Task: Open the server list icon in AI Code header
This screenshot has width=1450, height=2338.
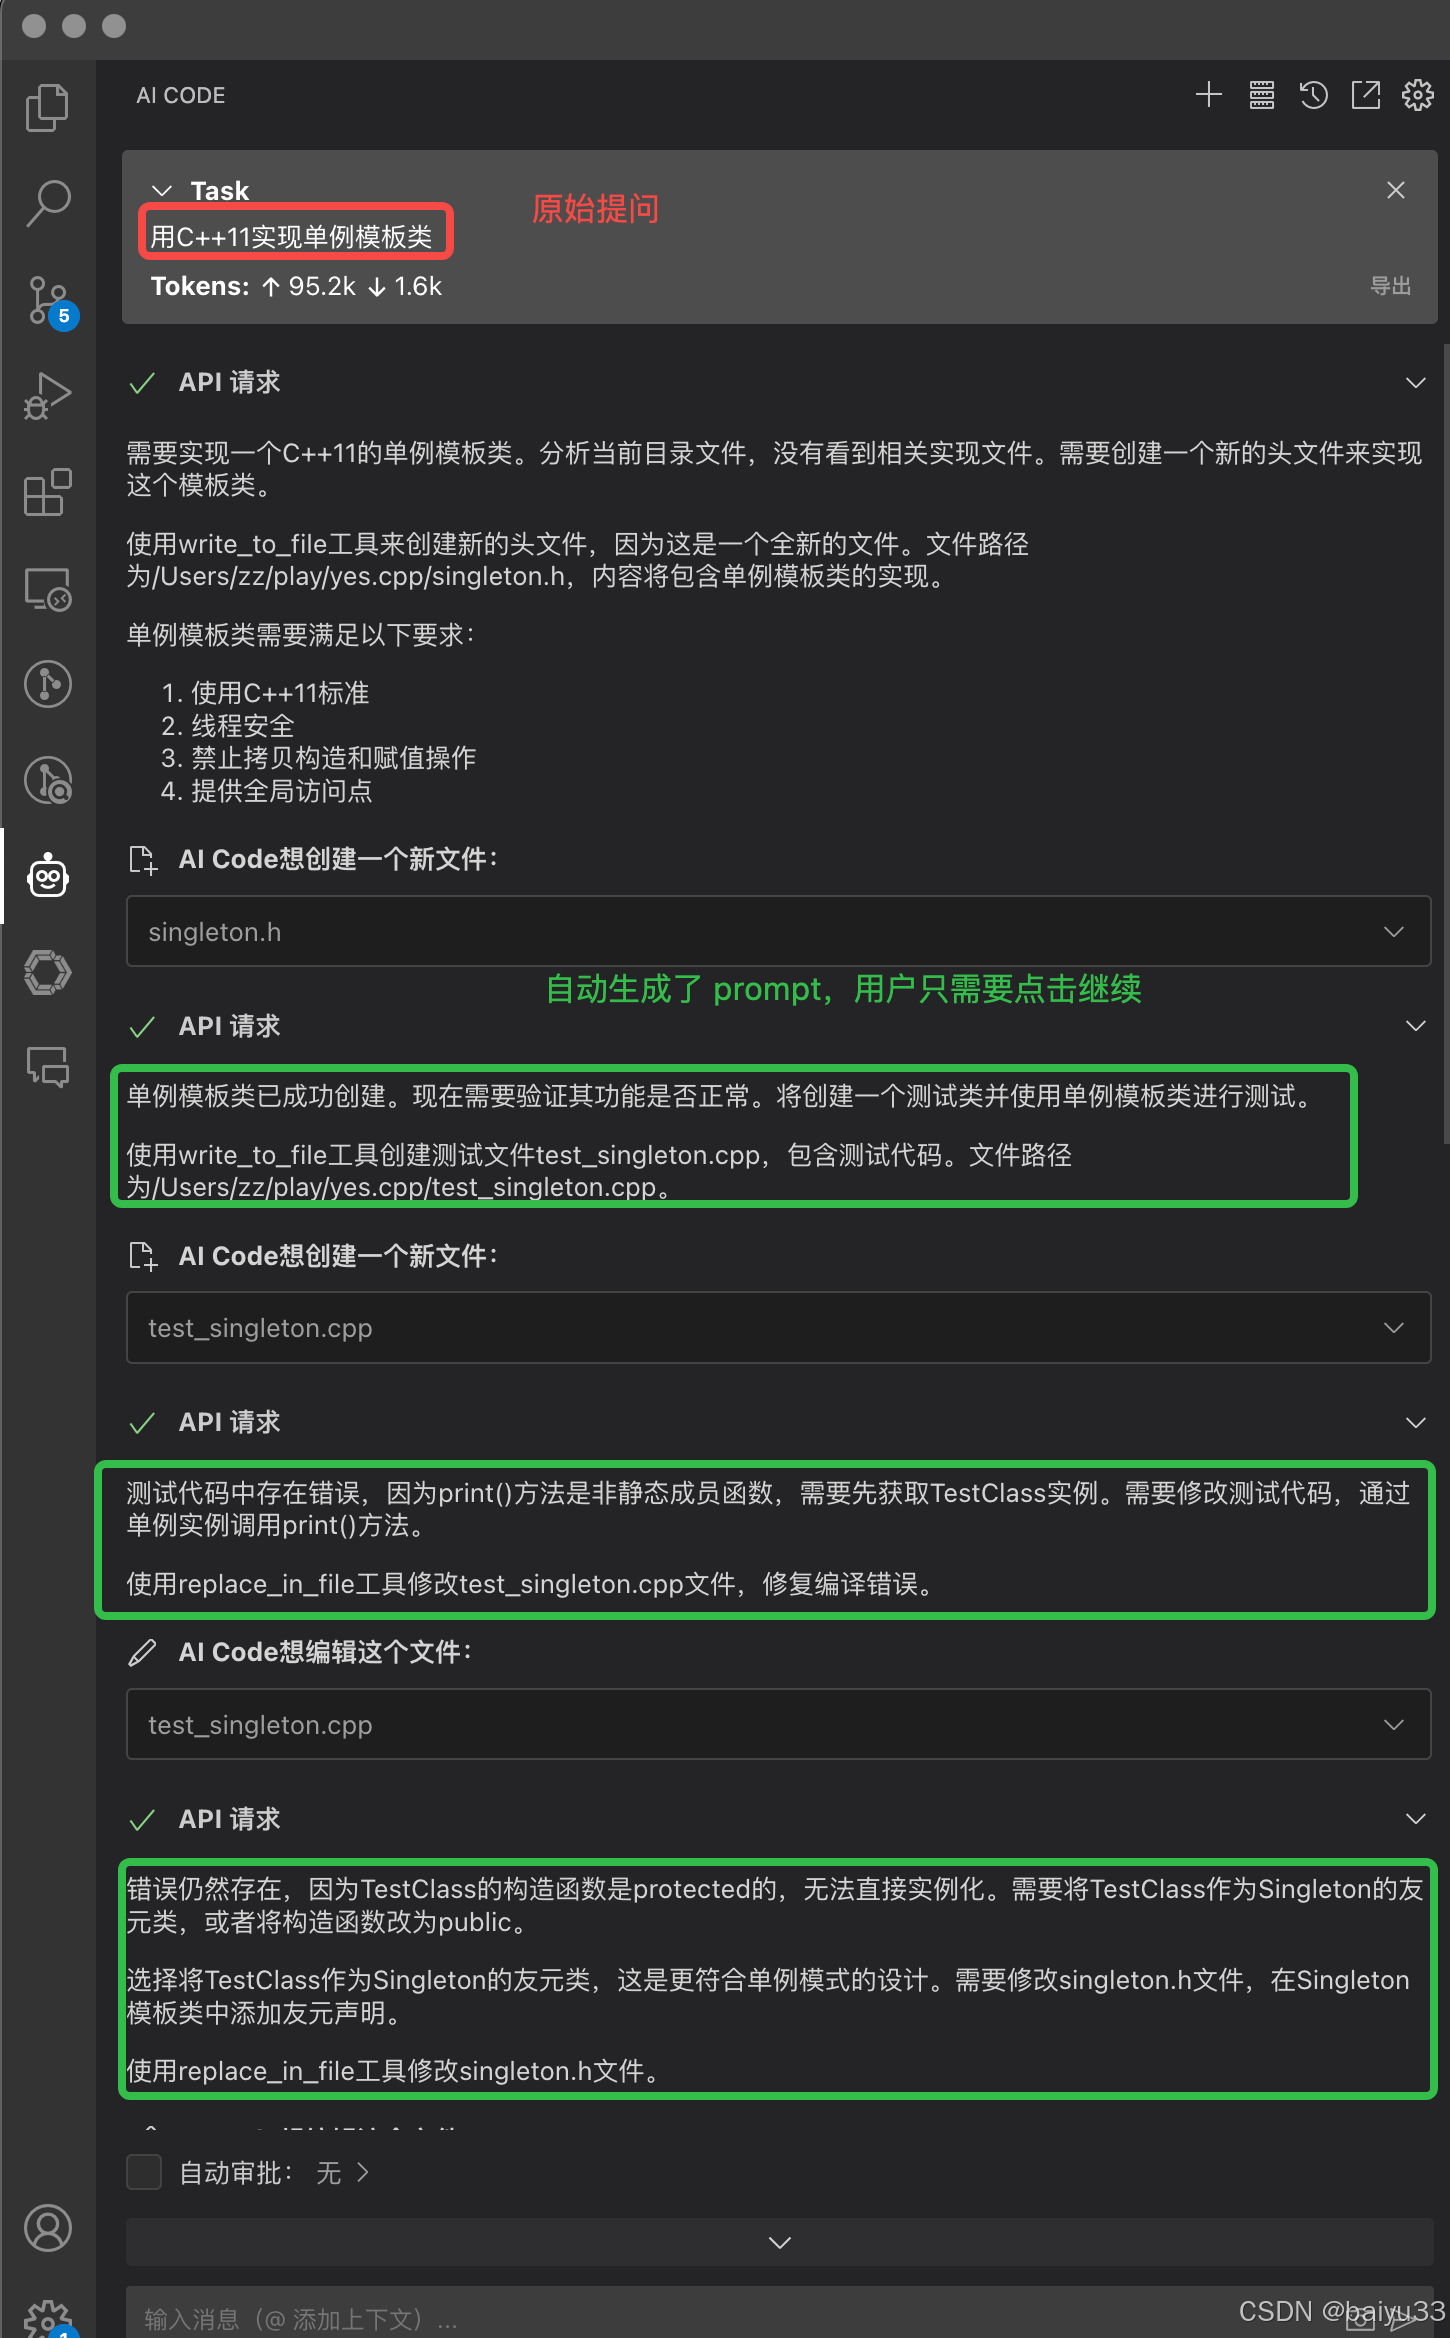Action: (x=1262, y=95)
